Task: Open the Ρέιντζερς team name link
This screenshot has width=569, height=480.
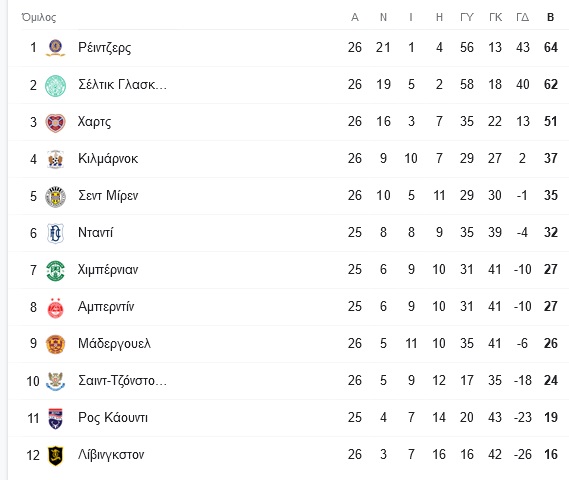Action: [x=105, y=48]
